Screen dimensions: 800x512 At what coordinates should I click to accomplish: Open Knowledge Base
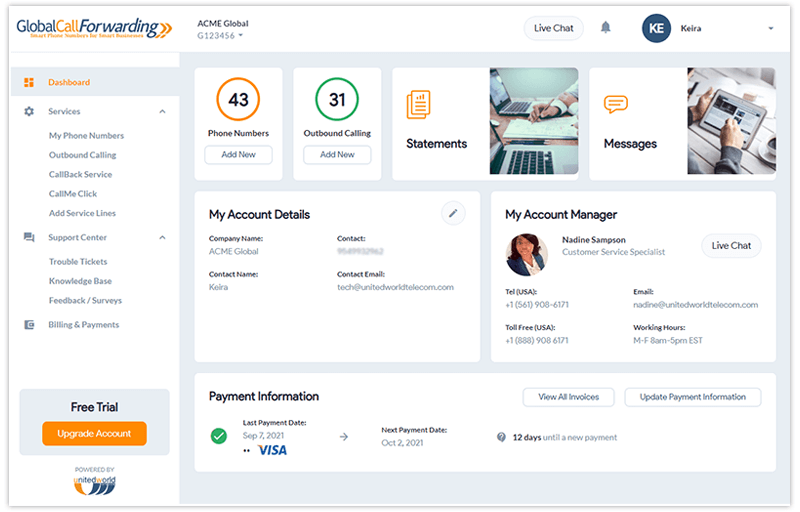tap(80, 281)
